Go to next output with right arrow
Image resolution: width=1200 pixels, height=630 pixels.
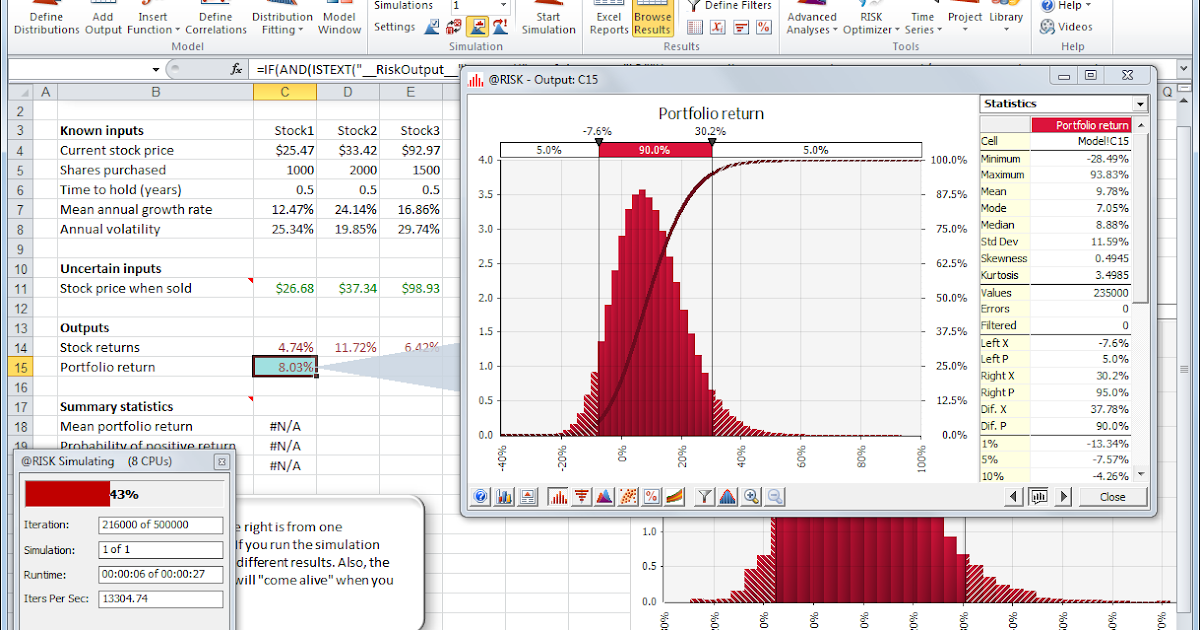point(1064,496)
